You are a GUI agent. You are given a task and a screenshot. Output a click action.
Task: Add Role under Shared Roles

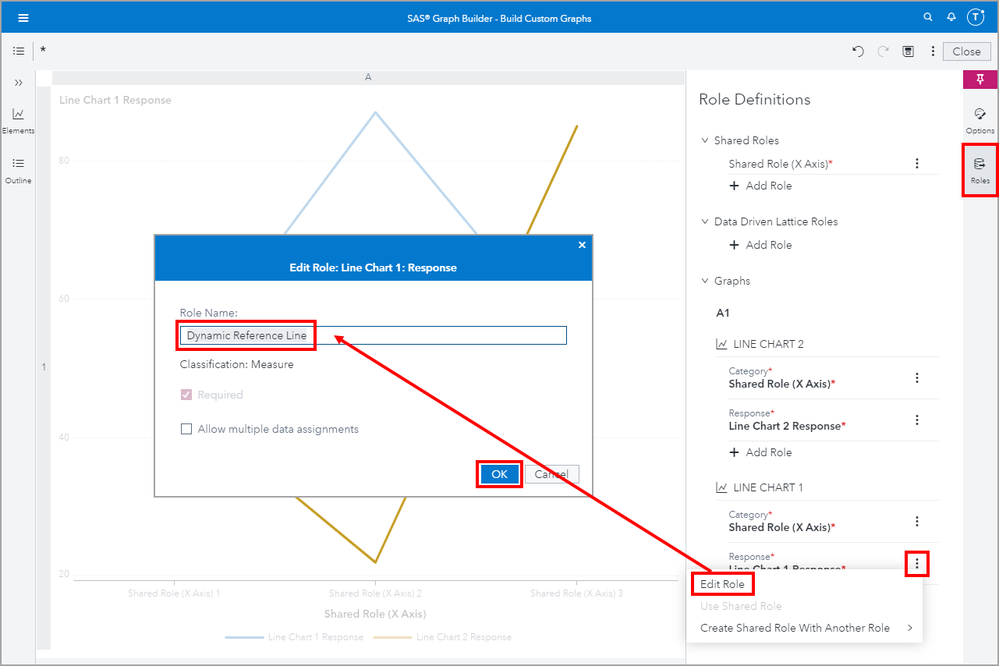(760, 185)
